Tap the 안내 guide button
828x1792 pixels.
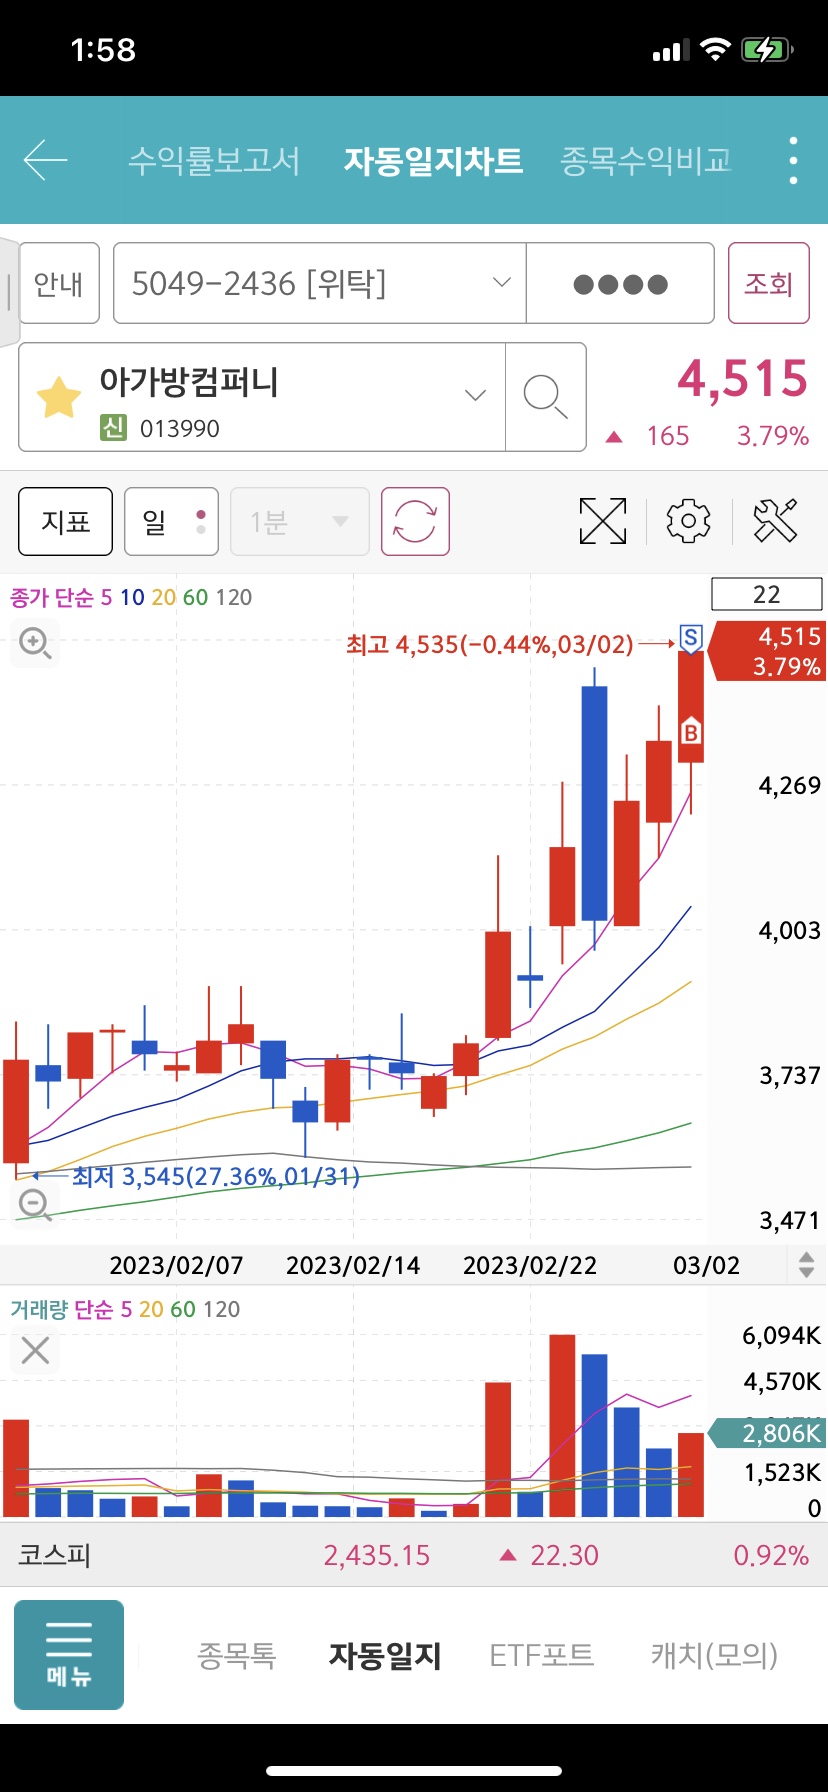click(59, 283)
